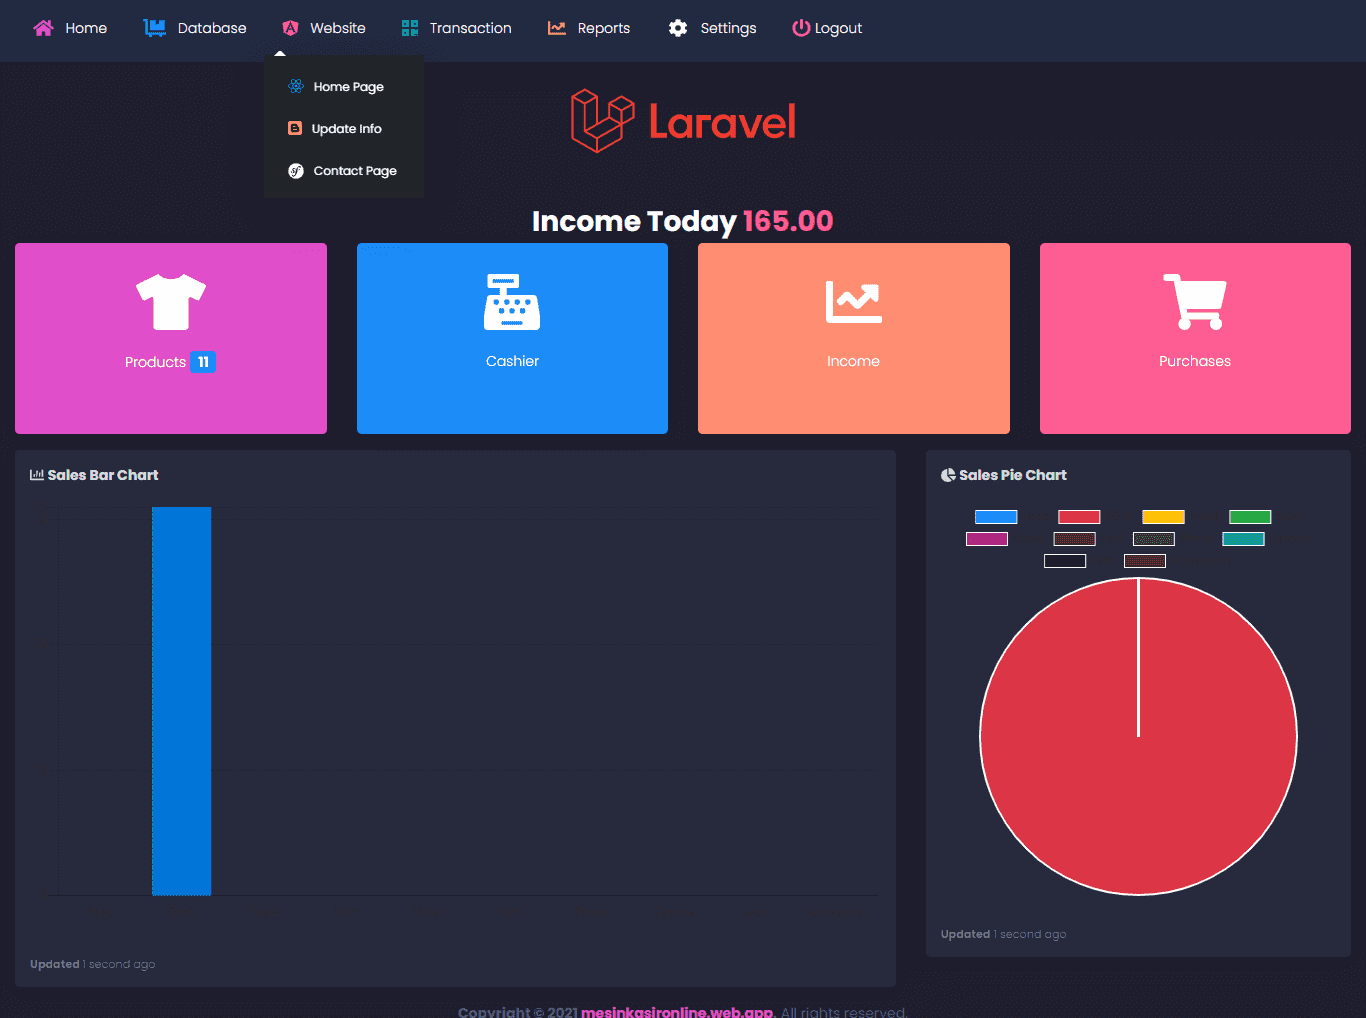1366x1018 pixels.
Task: Click the chart-line icon on Income card
Action: (854, 302)
